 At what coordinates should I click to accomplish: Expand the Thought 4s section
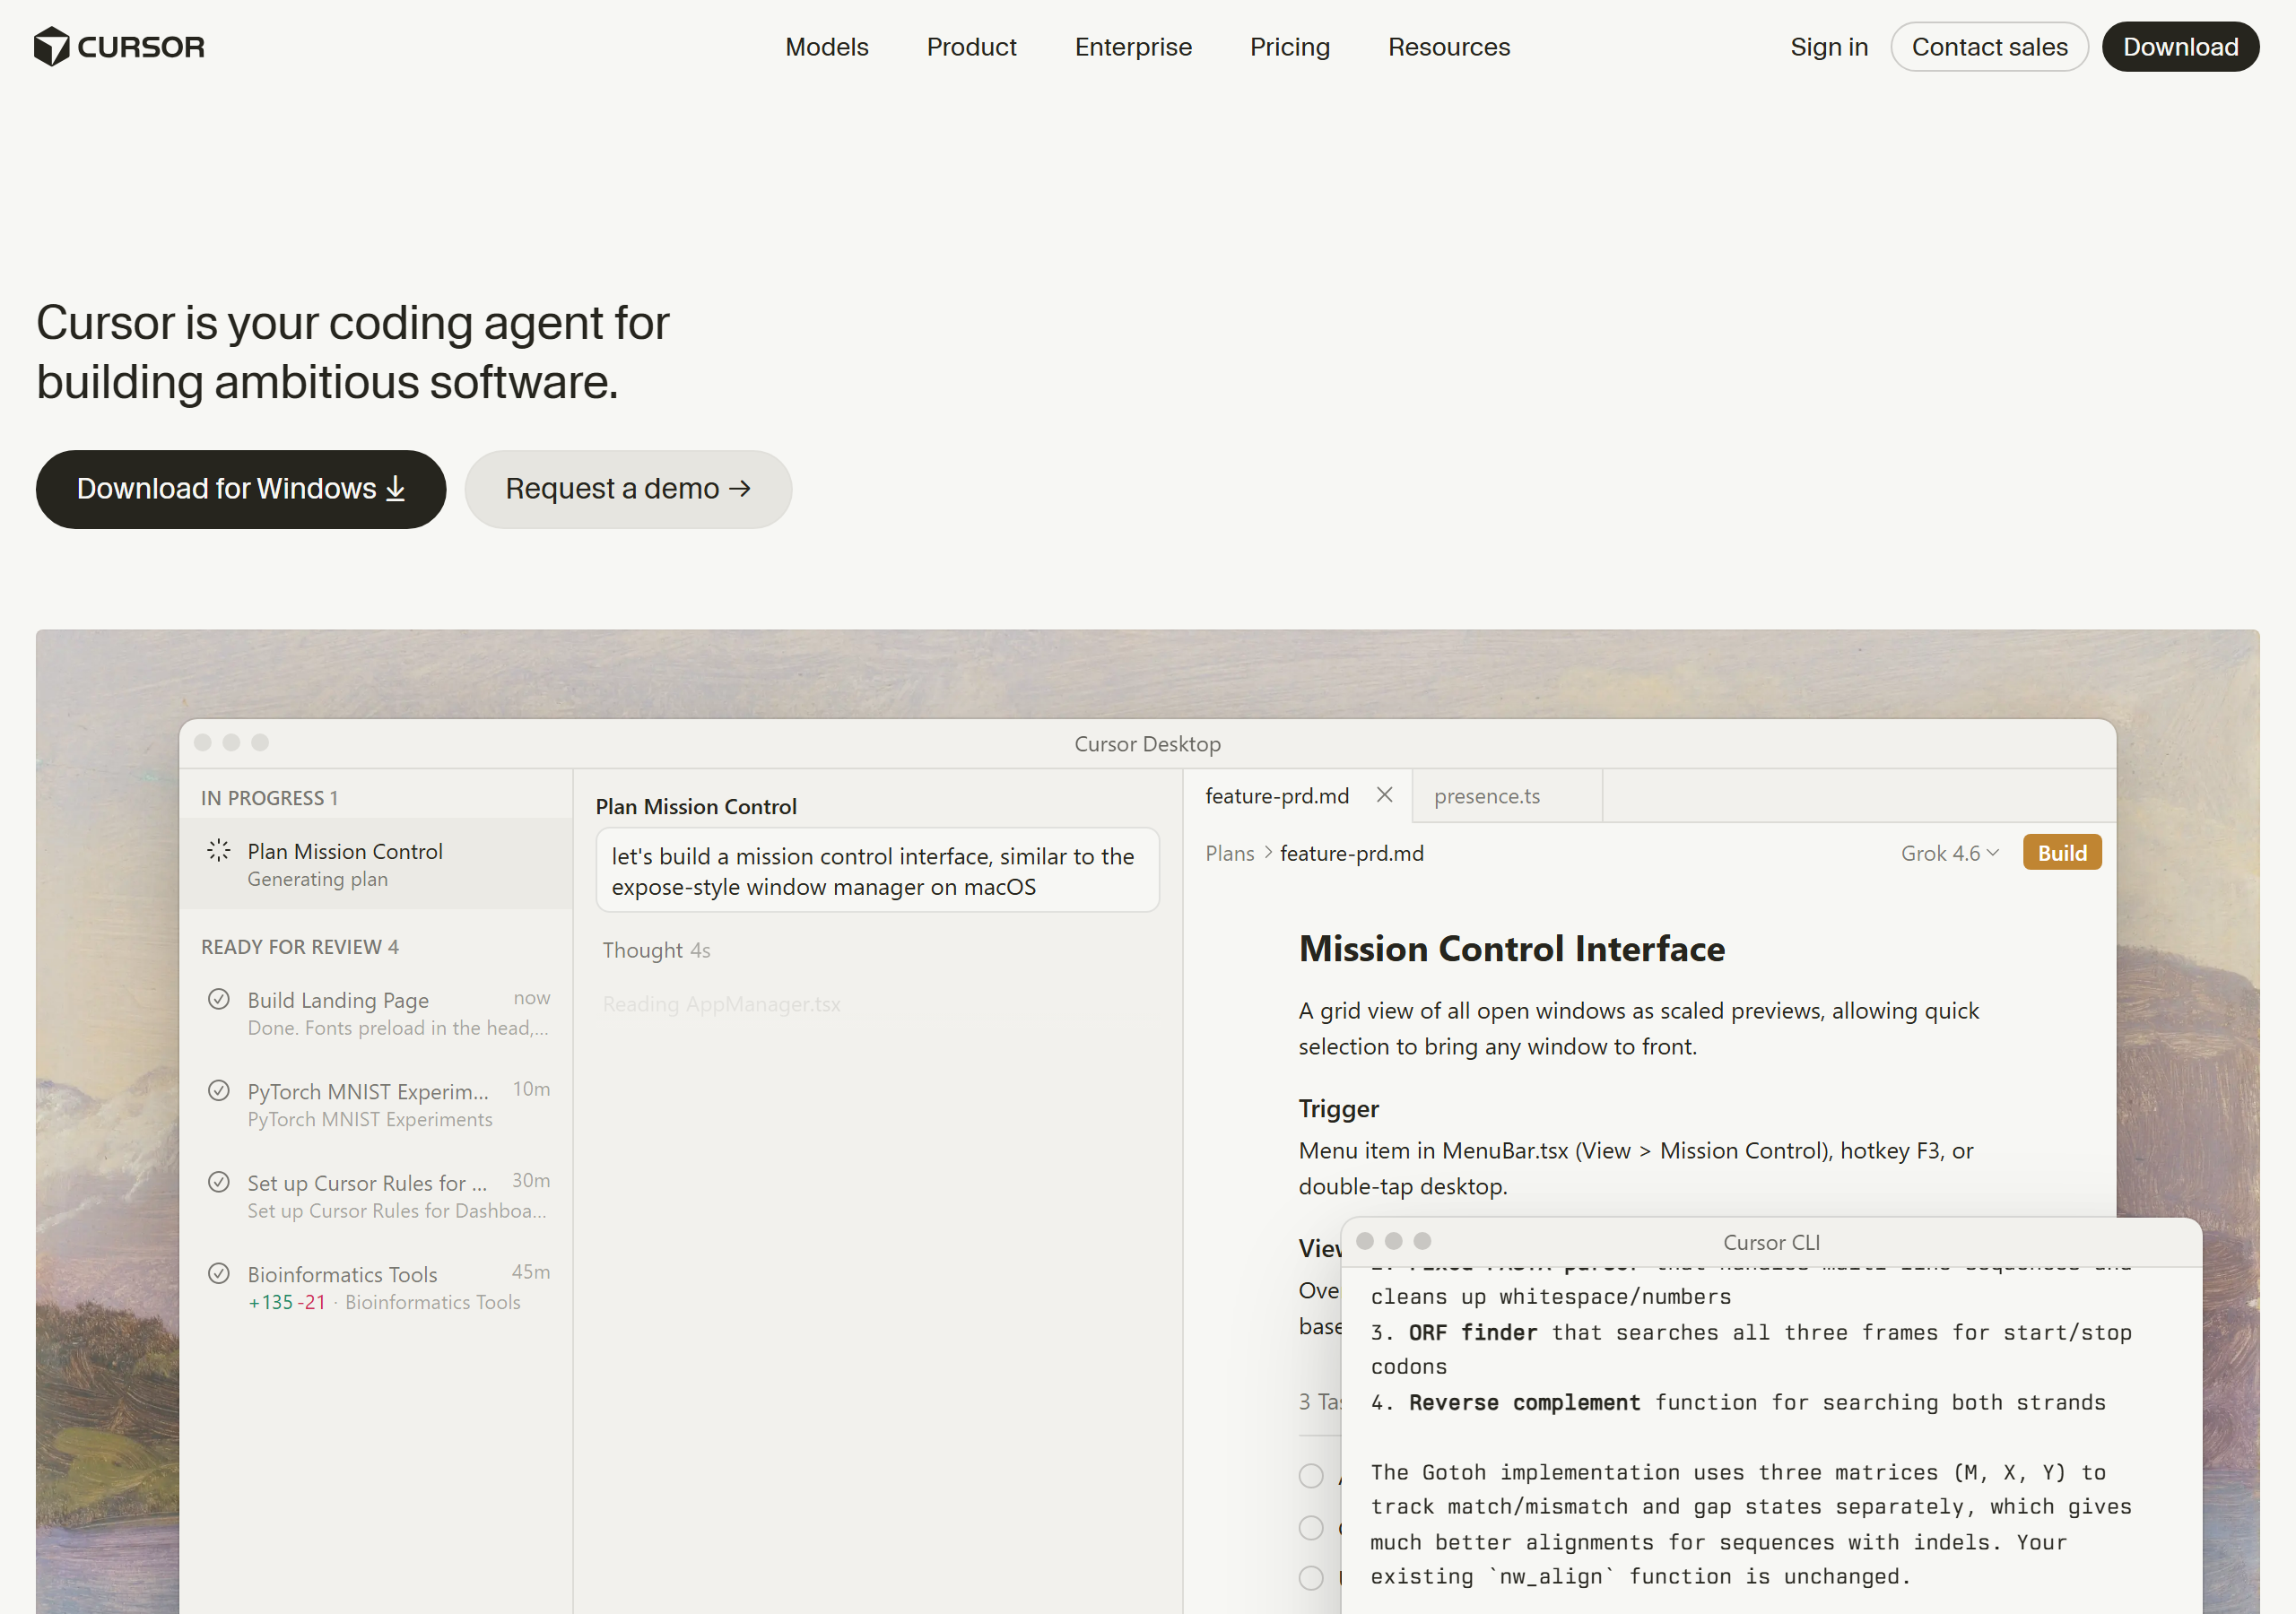656,950
